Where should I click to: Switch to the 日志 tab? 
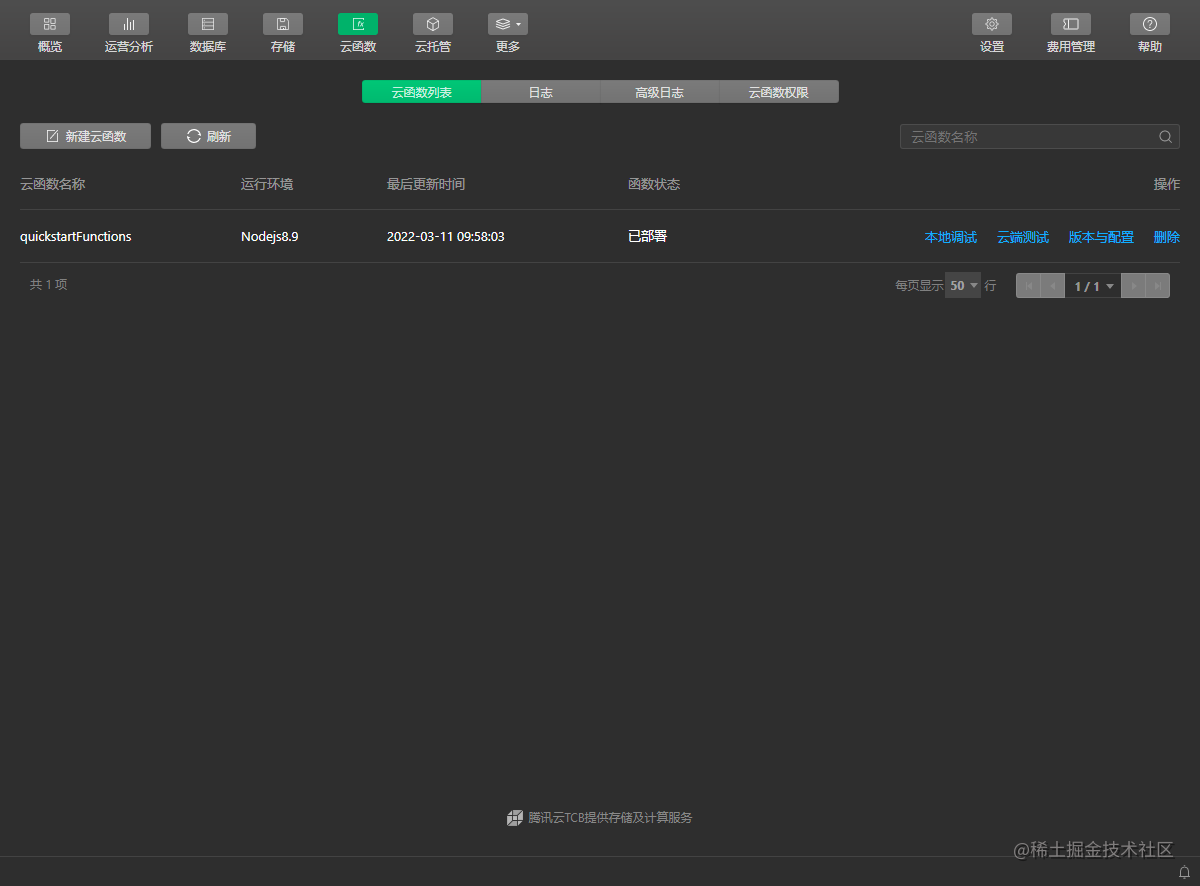pos(541,92)
